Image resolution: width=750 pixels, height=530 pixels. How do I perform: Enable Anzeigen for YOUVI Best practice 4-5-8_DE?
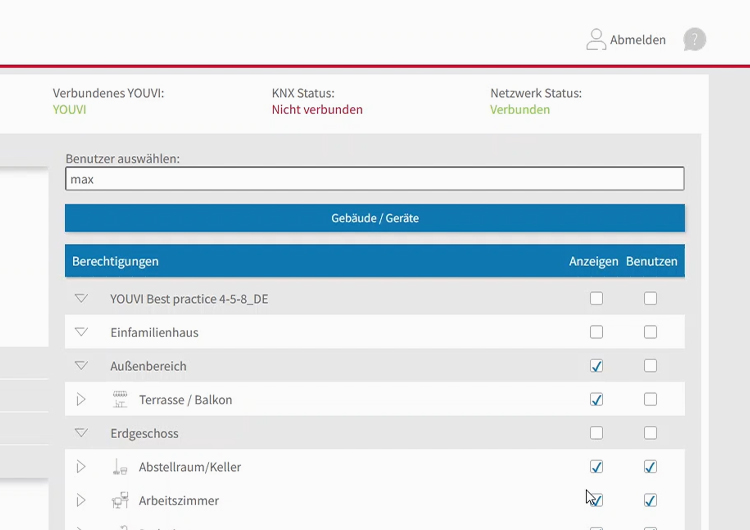[x=596, y=298]
